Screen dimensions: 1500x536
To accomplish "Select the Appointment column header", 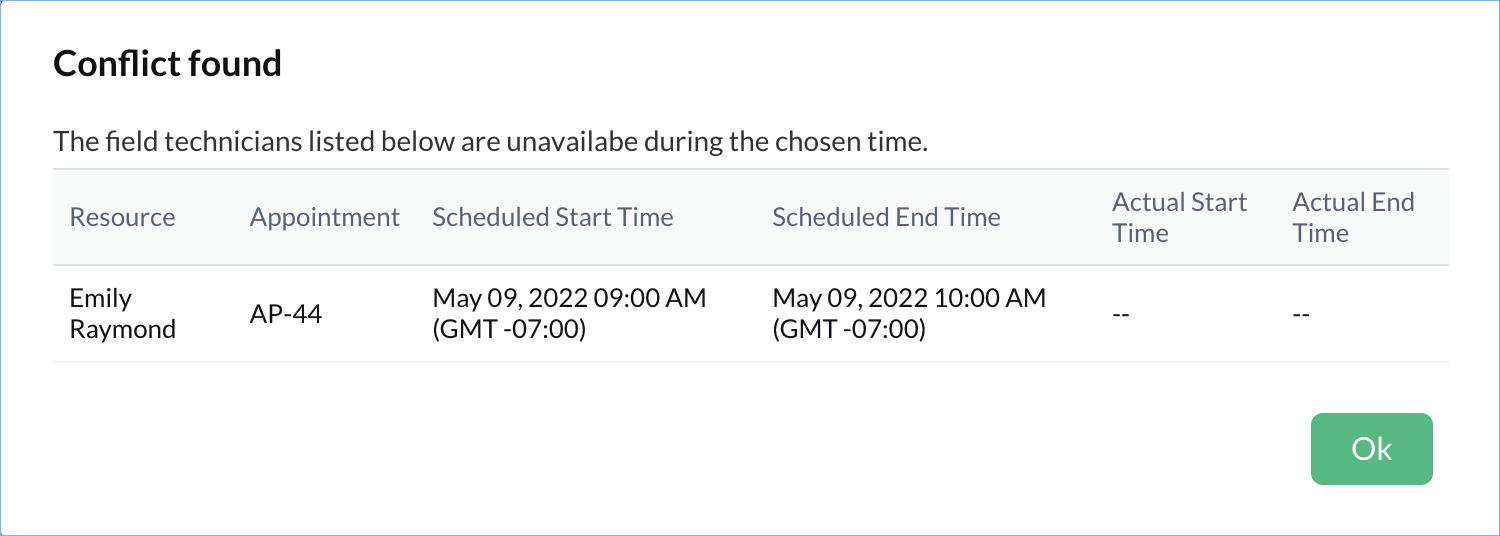I will pyautogui.click(x=324, y=217).
